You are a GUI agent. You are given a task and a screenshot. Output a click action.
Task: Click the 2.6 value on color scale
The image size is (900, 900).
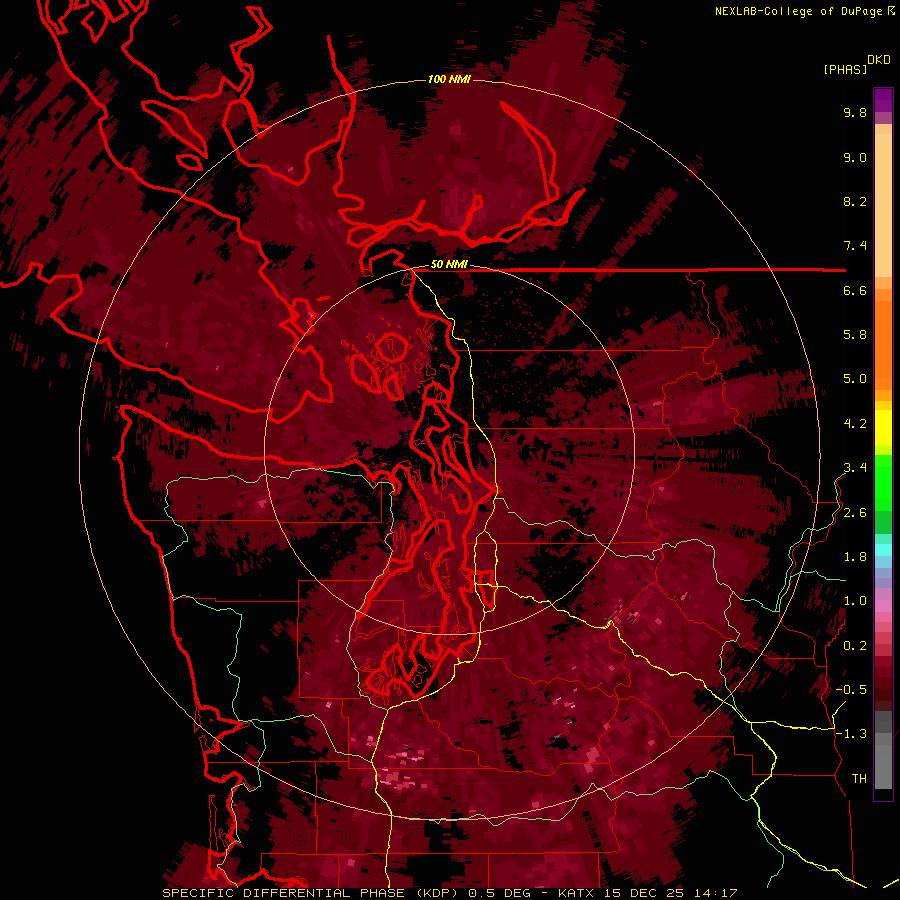point(855,513)
